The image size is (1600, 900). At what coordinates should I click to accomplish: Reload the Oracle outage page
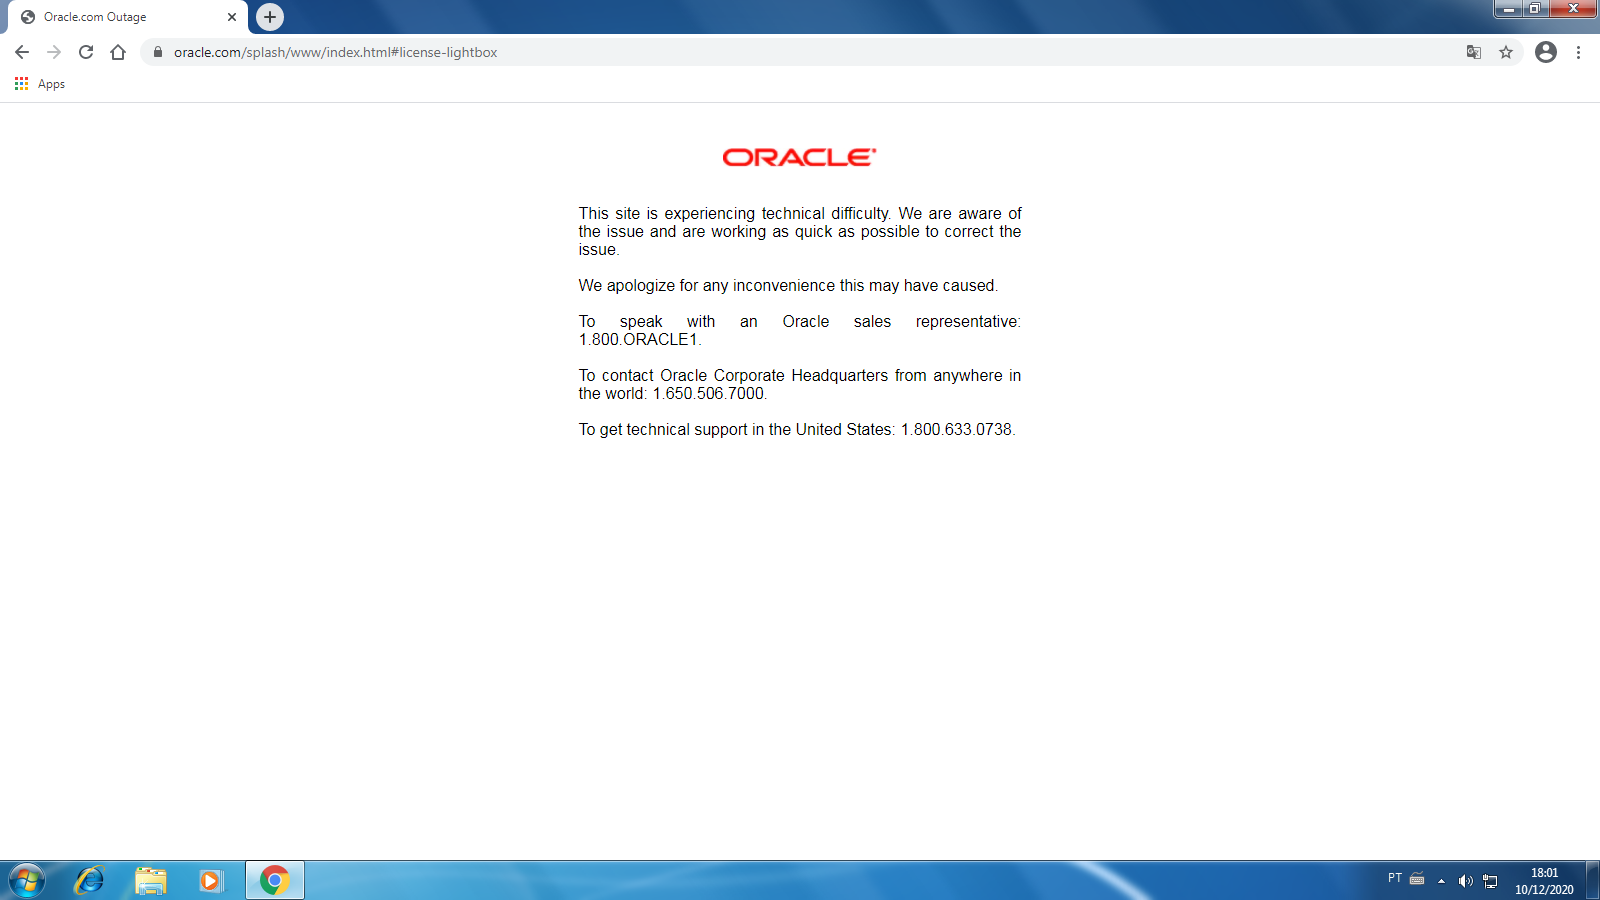pos(86,52)
